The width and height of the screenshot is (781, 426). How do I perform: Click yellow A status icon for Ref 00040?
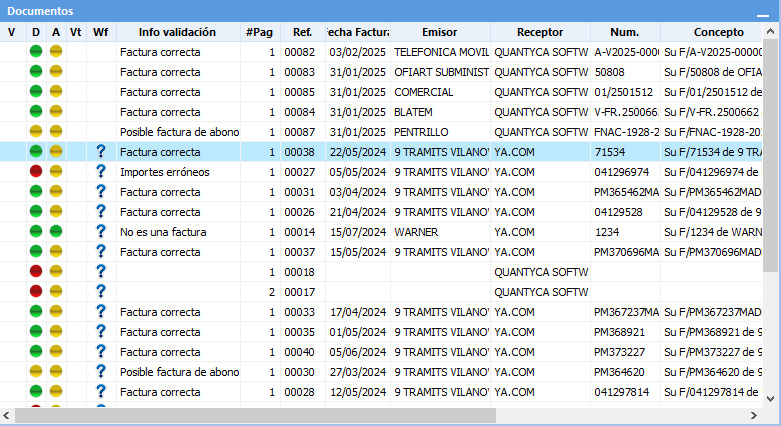click(x=56, y=351)
